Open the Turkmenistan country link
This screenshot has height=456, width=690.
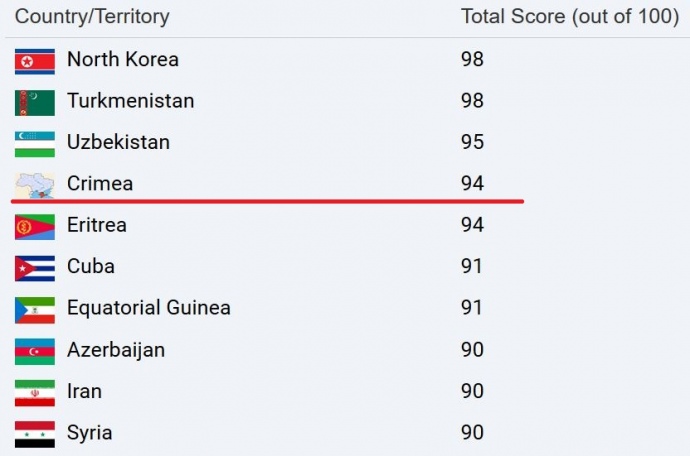130,101
